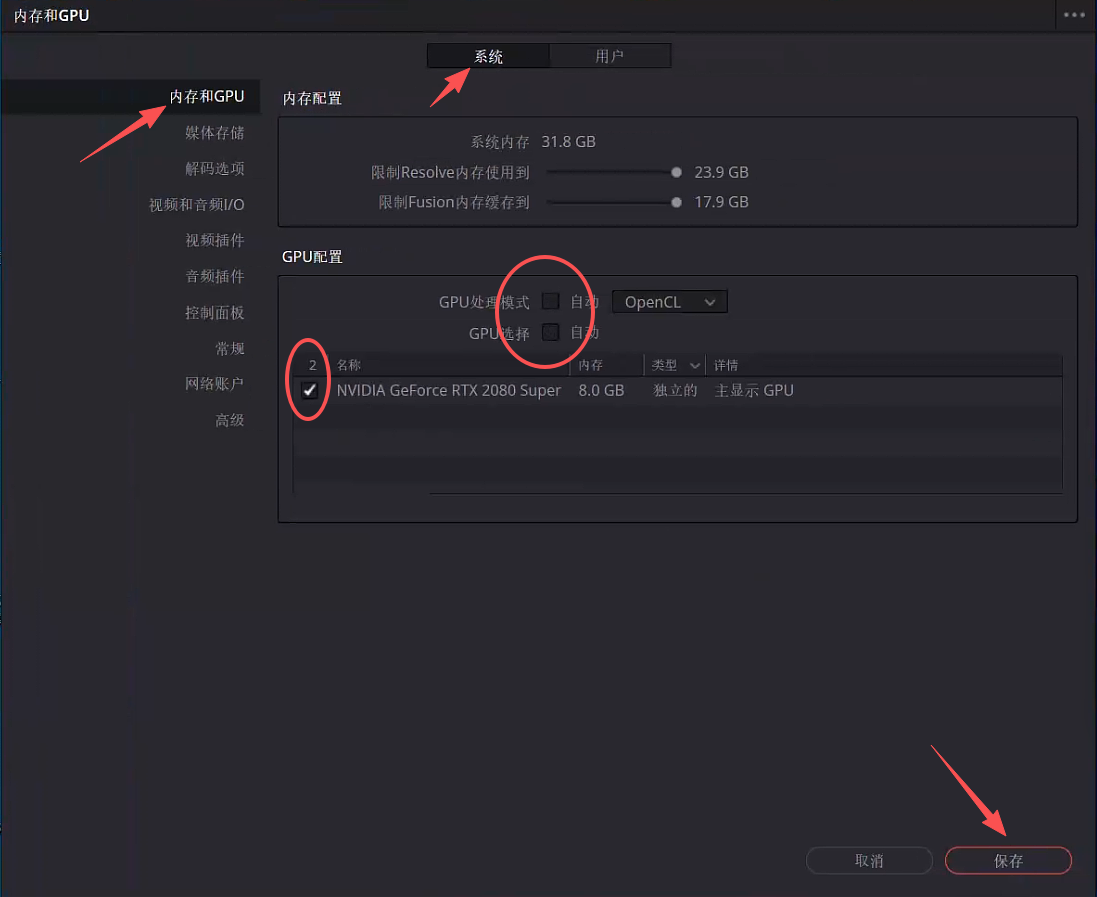This screenshot has width=1097, height=897.
Task: Open the 视频和音频I/O settings page
Action: tap(197, 204)
